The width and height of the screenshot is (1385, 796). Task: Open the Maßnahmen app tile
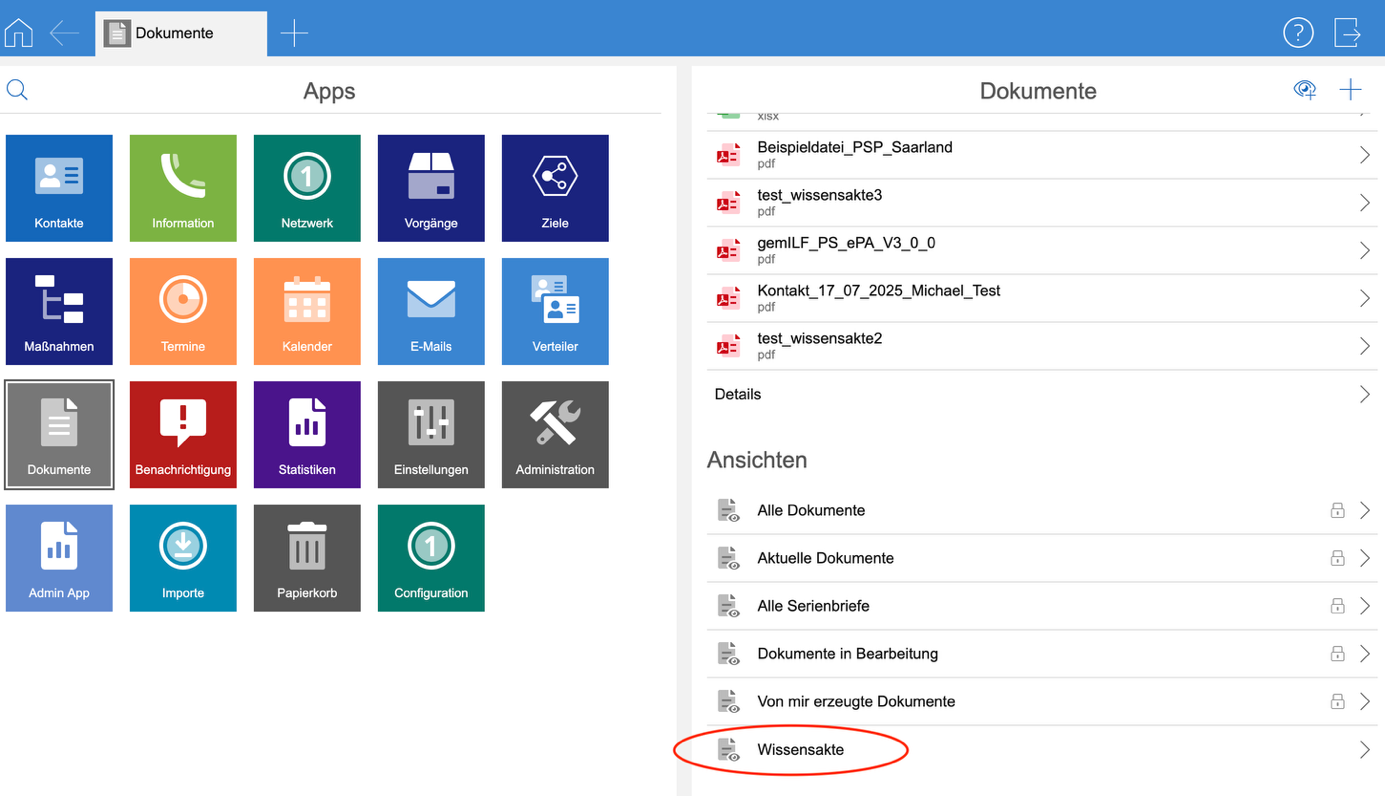tap(59, 311)
